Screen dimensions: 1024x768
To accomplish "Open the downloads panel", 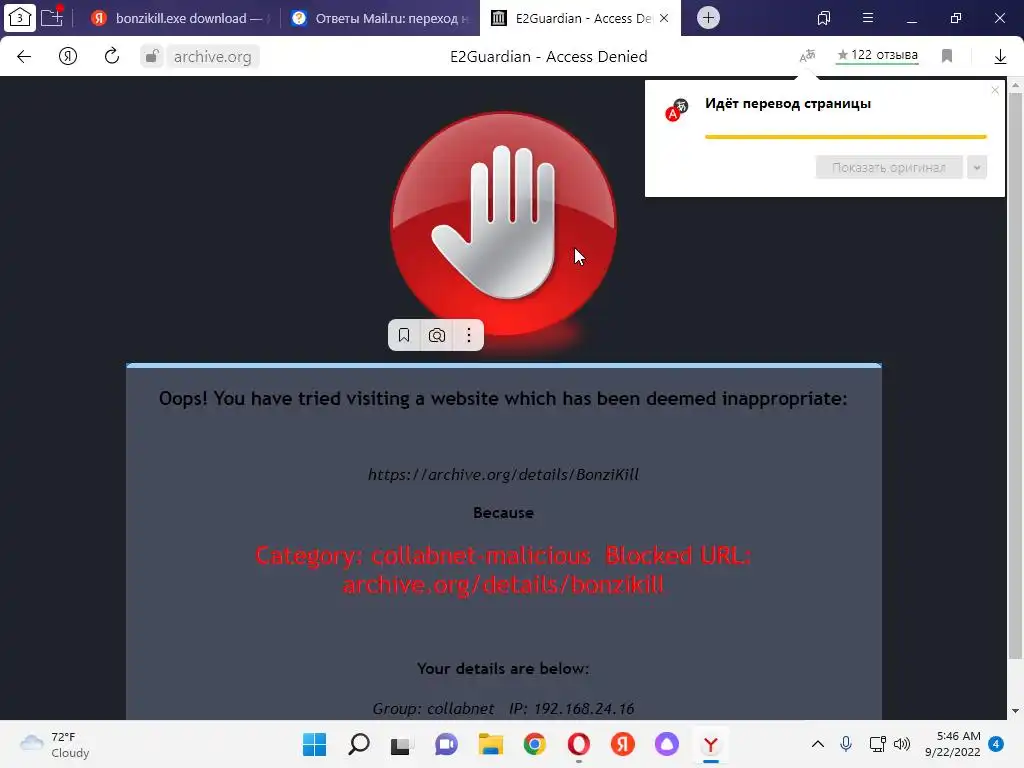I will pyautogui.click(x=1000, y=57).
